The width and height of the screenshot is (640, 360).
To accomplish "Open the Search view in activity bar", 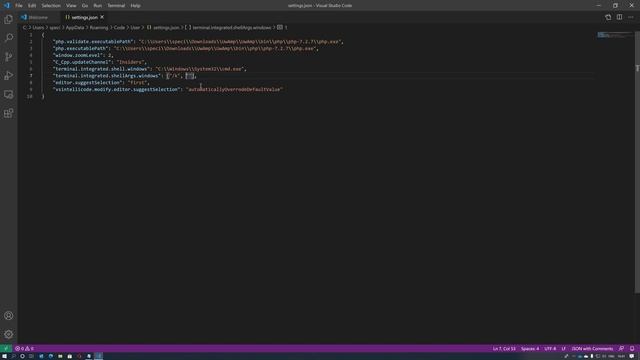I will (x=9, y=38).
